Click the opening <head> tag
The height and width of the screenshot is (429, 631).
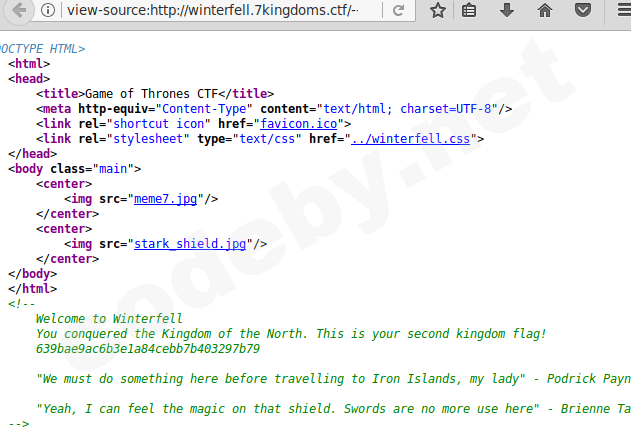[x=29, y=79]
